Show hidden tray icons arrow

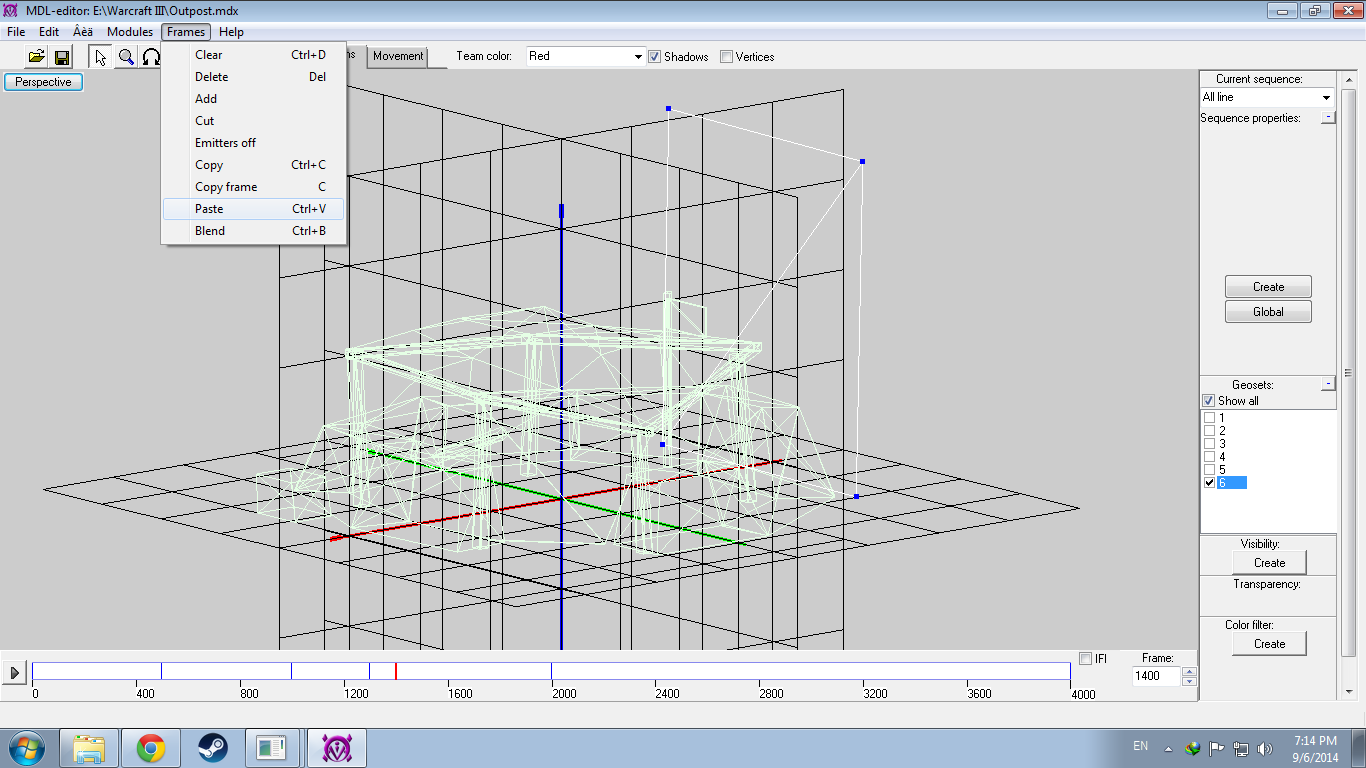1169,748
